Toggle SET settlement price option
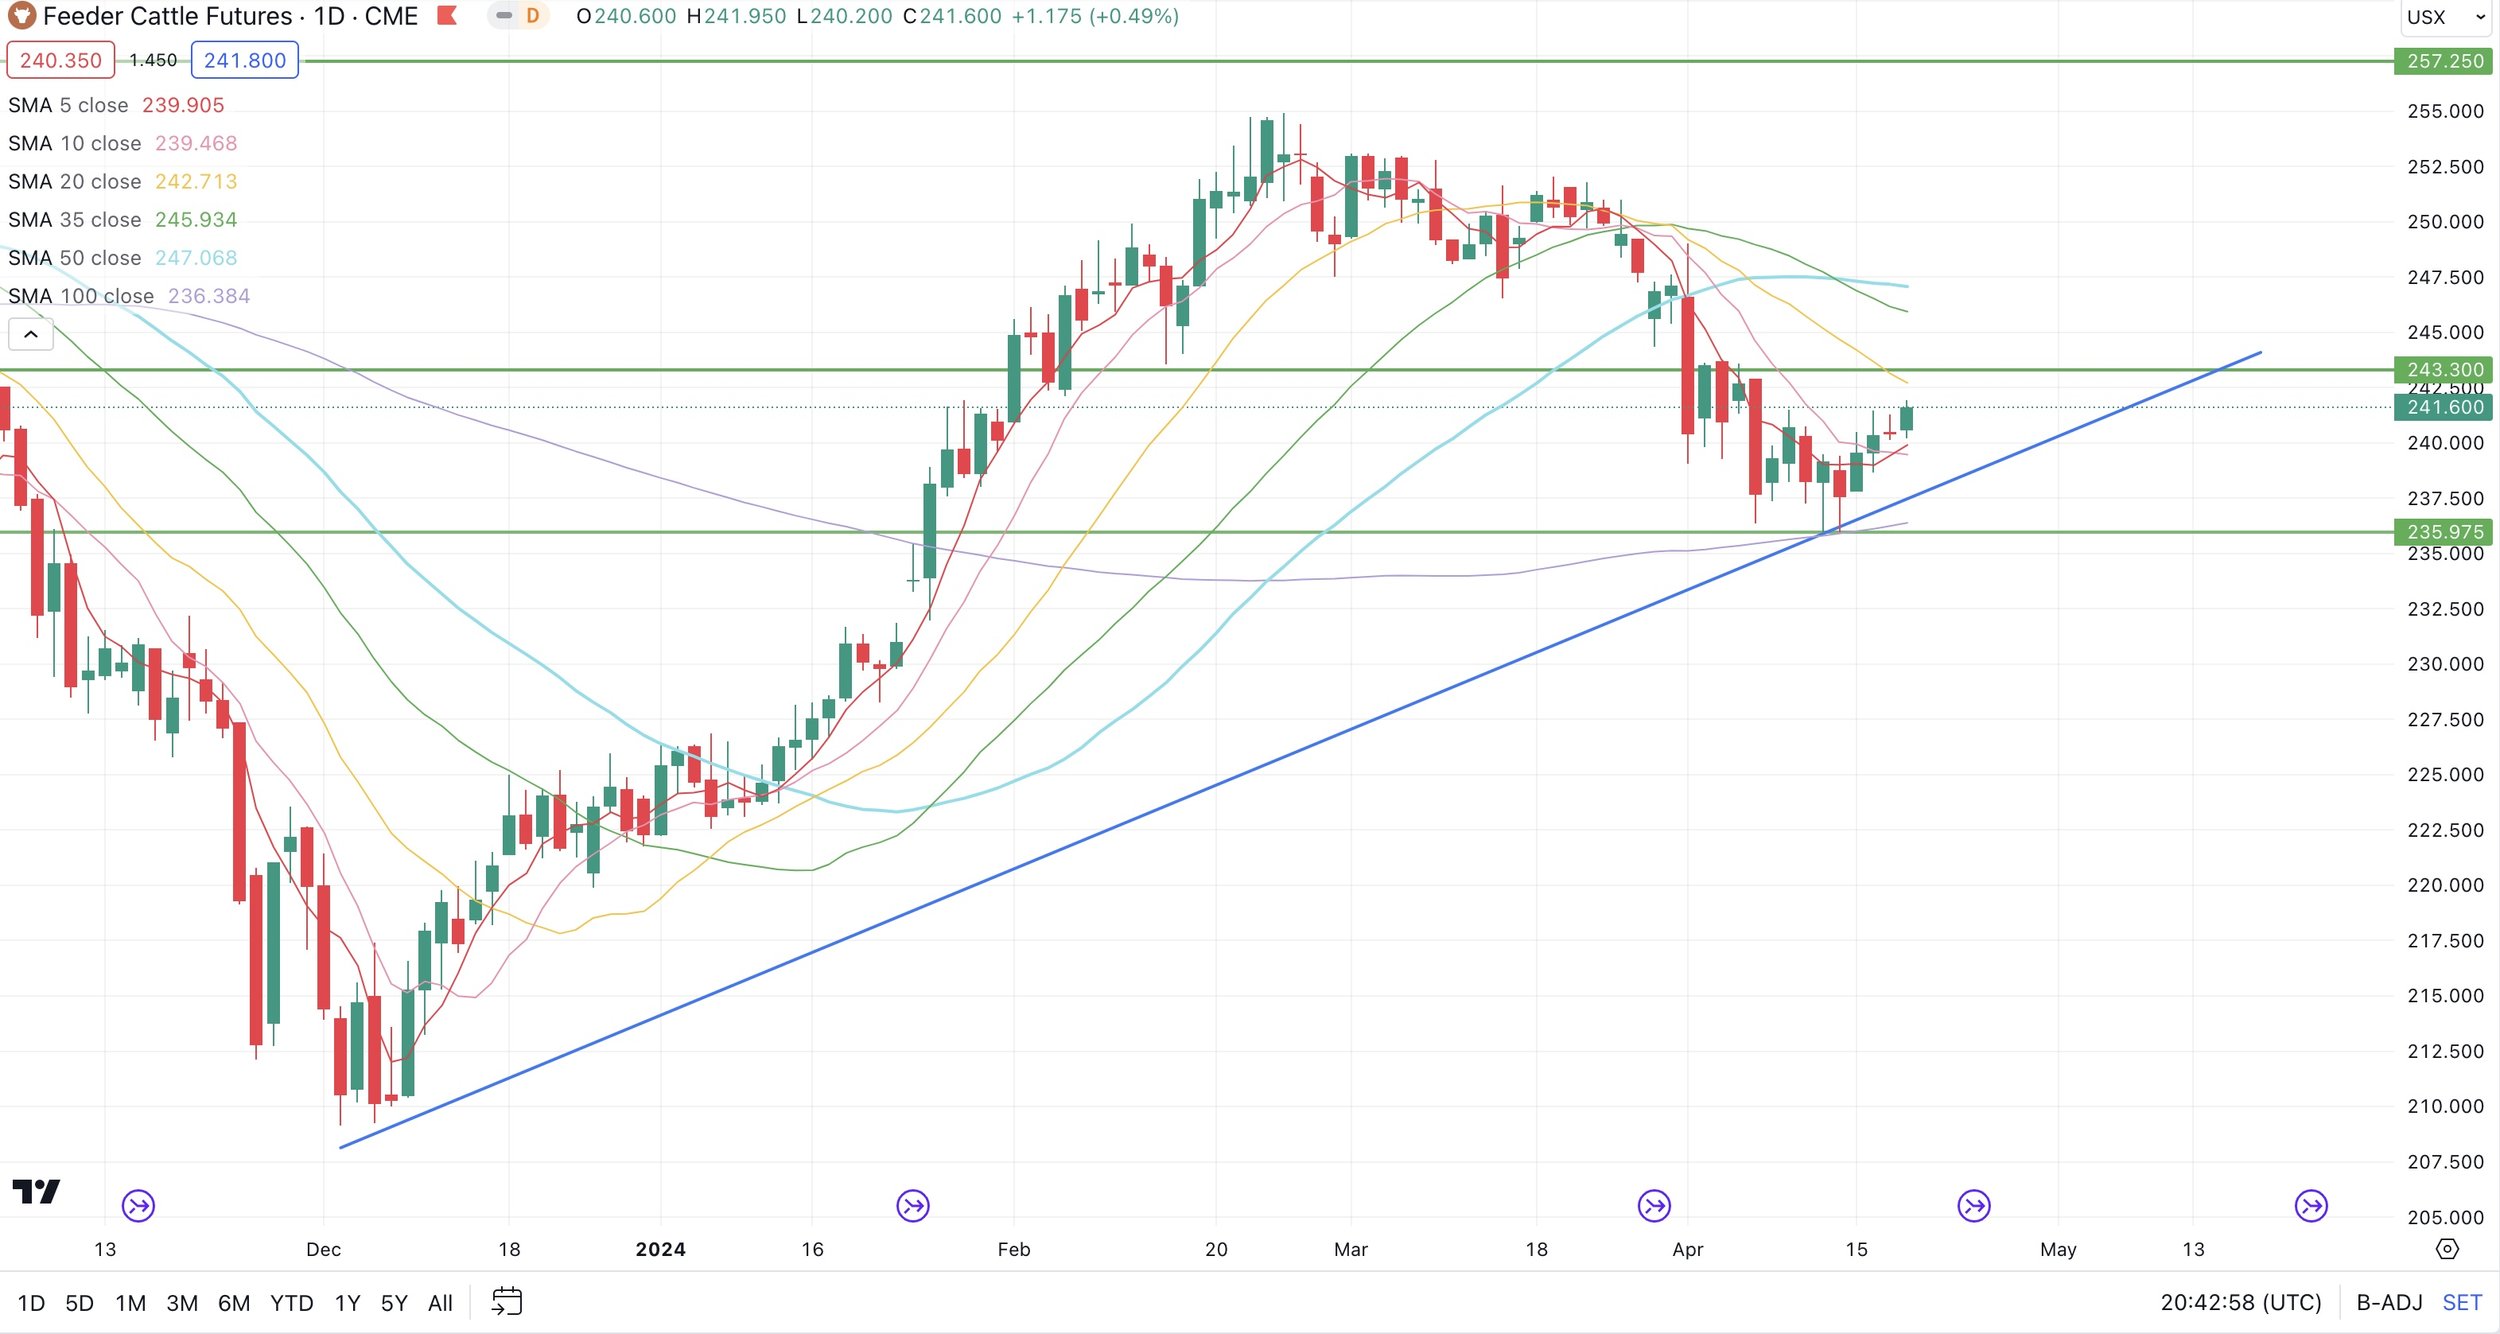This screenshot has height=1334, width=2500. [2461, 1303]
